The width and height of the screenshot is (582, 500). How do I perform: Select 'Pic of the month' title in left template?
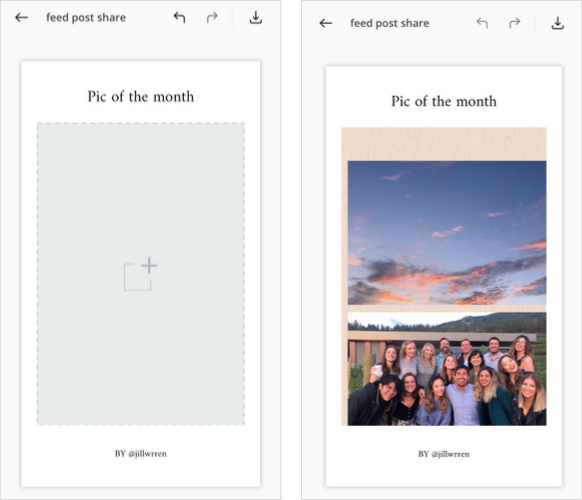[141, 97]
